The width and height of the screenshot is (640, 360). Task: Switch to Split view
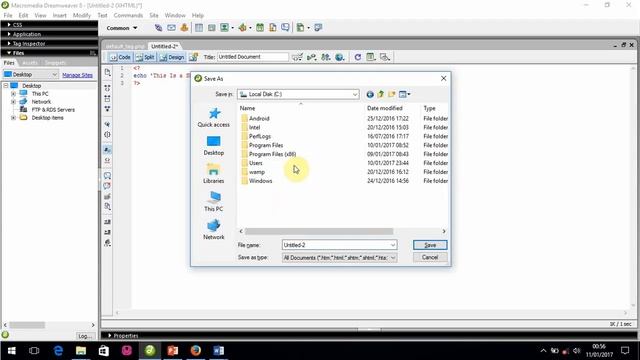[x=145, y=57]
